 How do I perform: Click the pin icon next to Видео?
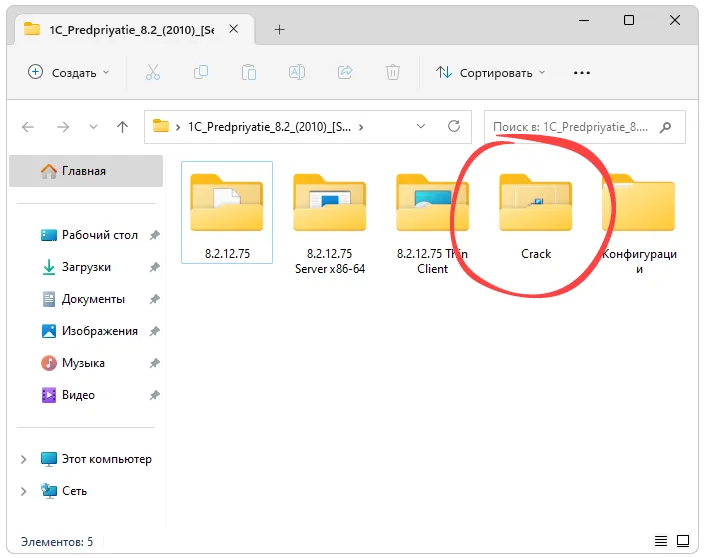click(x=154, y=395)
